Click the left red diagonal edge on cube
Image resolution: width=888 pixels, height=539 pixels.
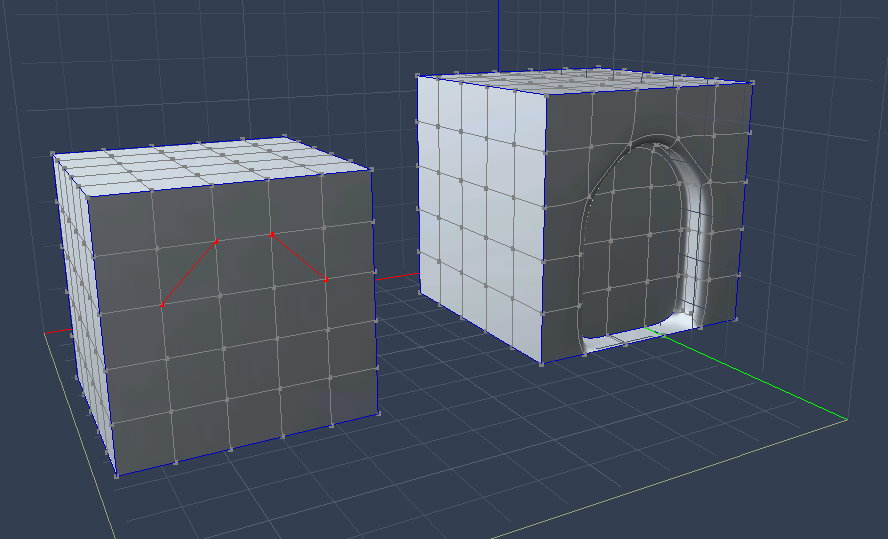pyautogui.click(x=189, y=273)
